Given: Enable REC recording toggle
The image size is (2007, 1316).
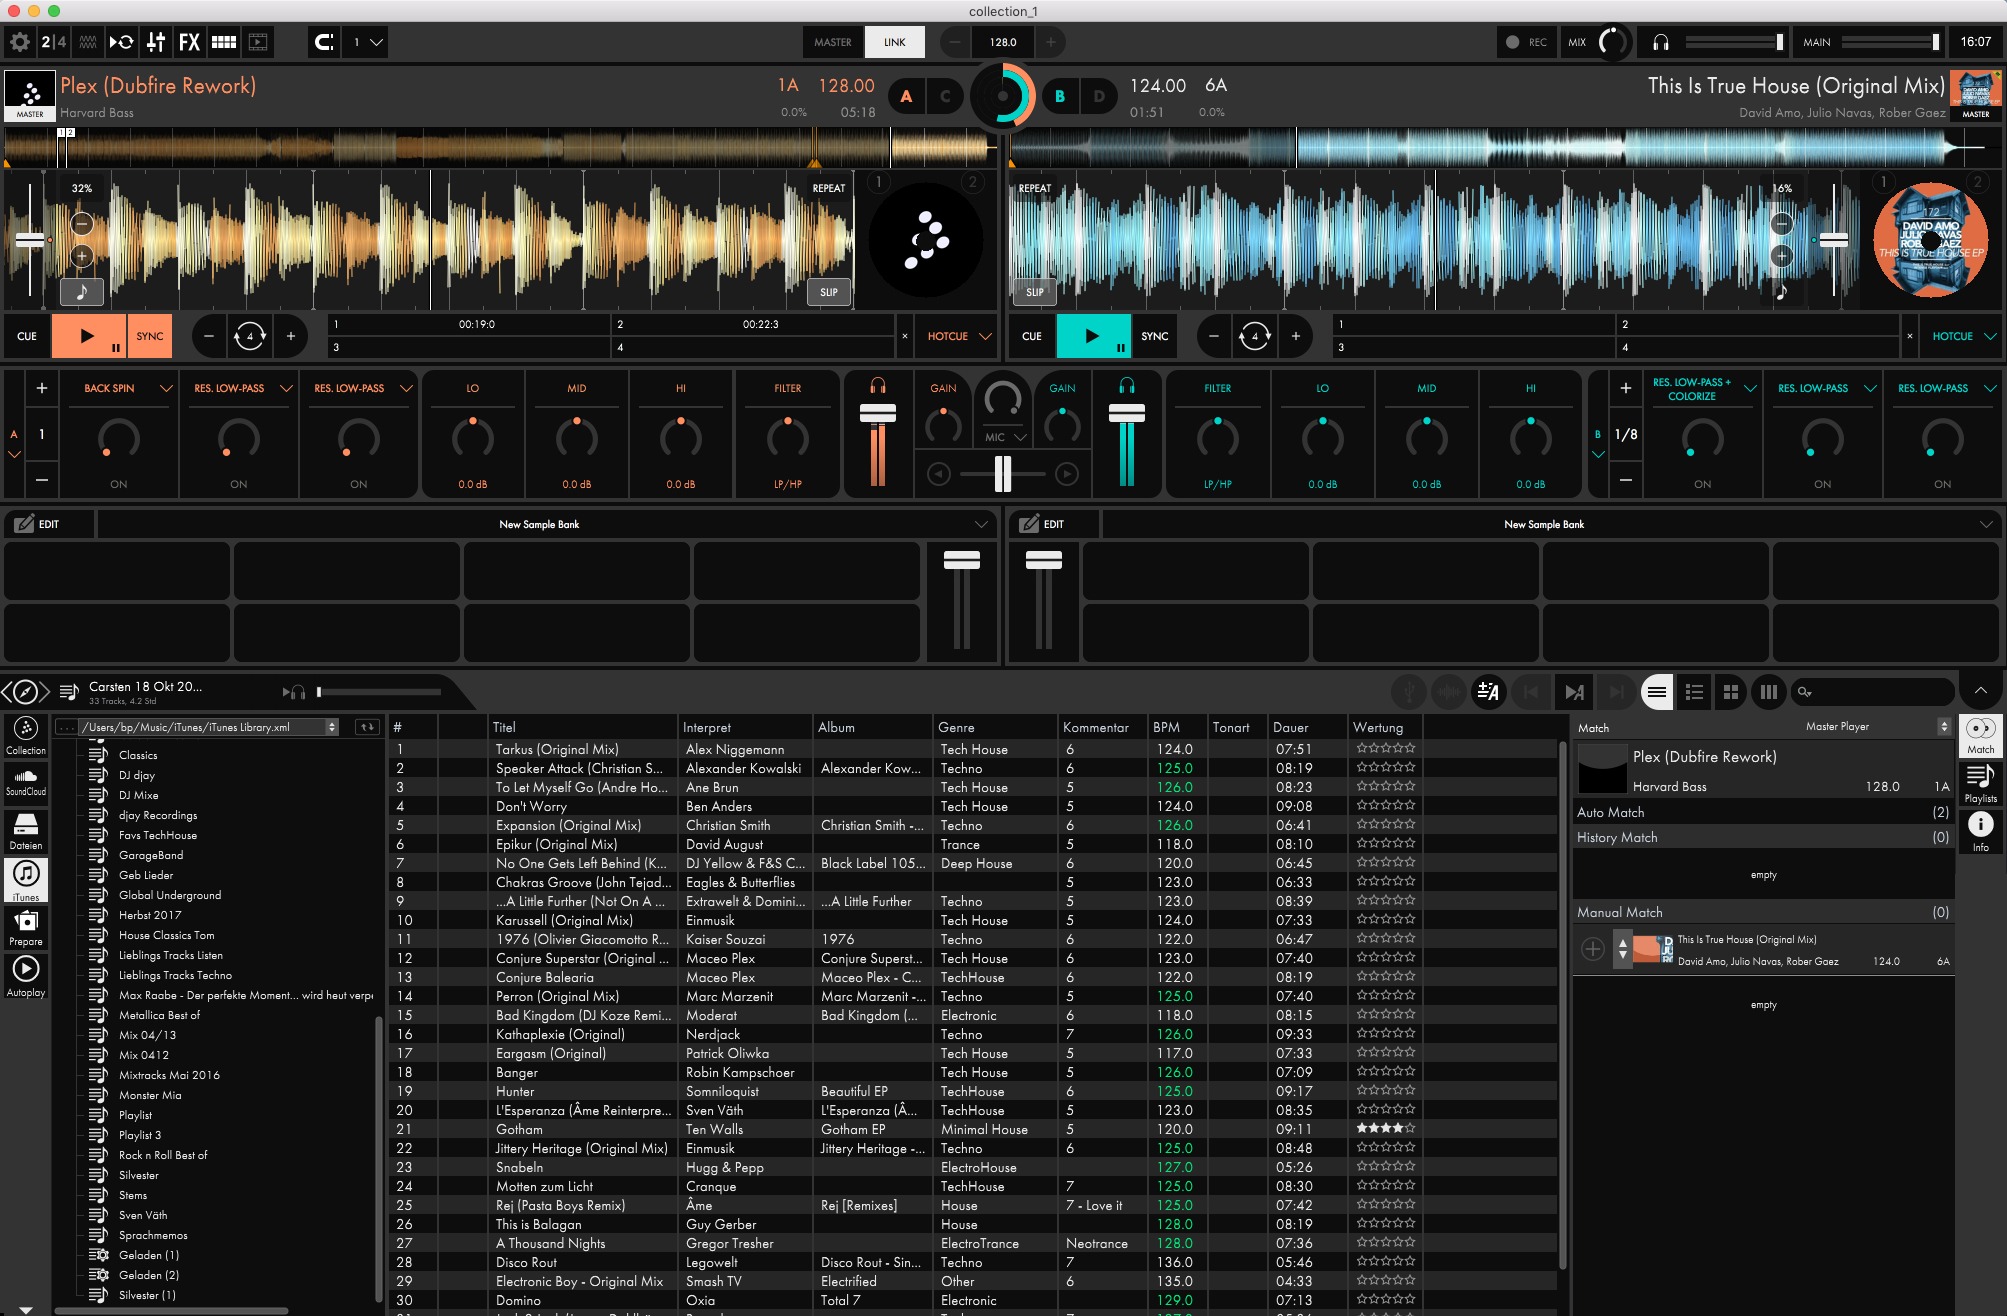Looking at the screenshot, I should pos(1525,42).
